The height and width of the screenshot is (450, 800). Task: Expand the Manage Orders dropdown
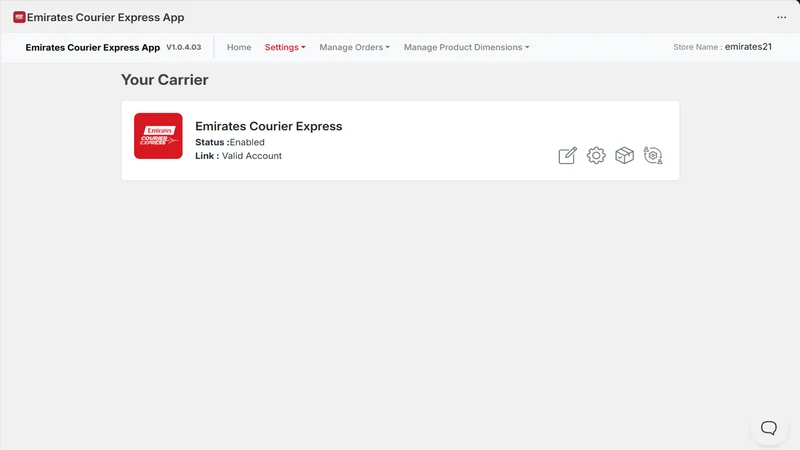tap(355, 47)
